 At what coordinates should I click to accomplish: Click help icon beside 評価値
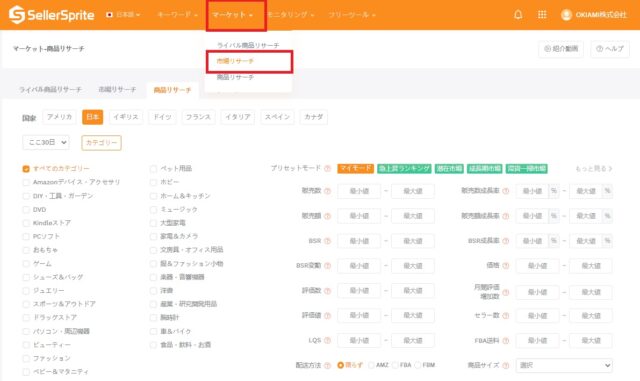coord(327,316)
